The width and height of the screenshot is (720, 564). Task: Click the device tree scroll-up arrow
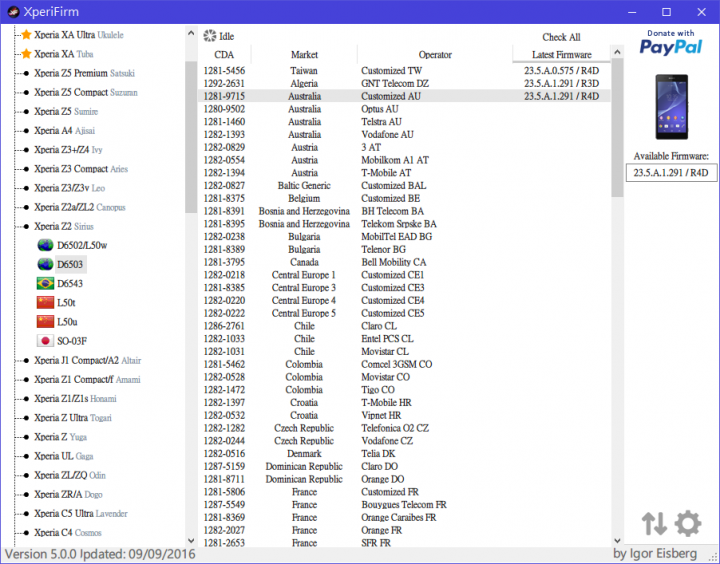point(191,33)
